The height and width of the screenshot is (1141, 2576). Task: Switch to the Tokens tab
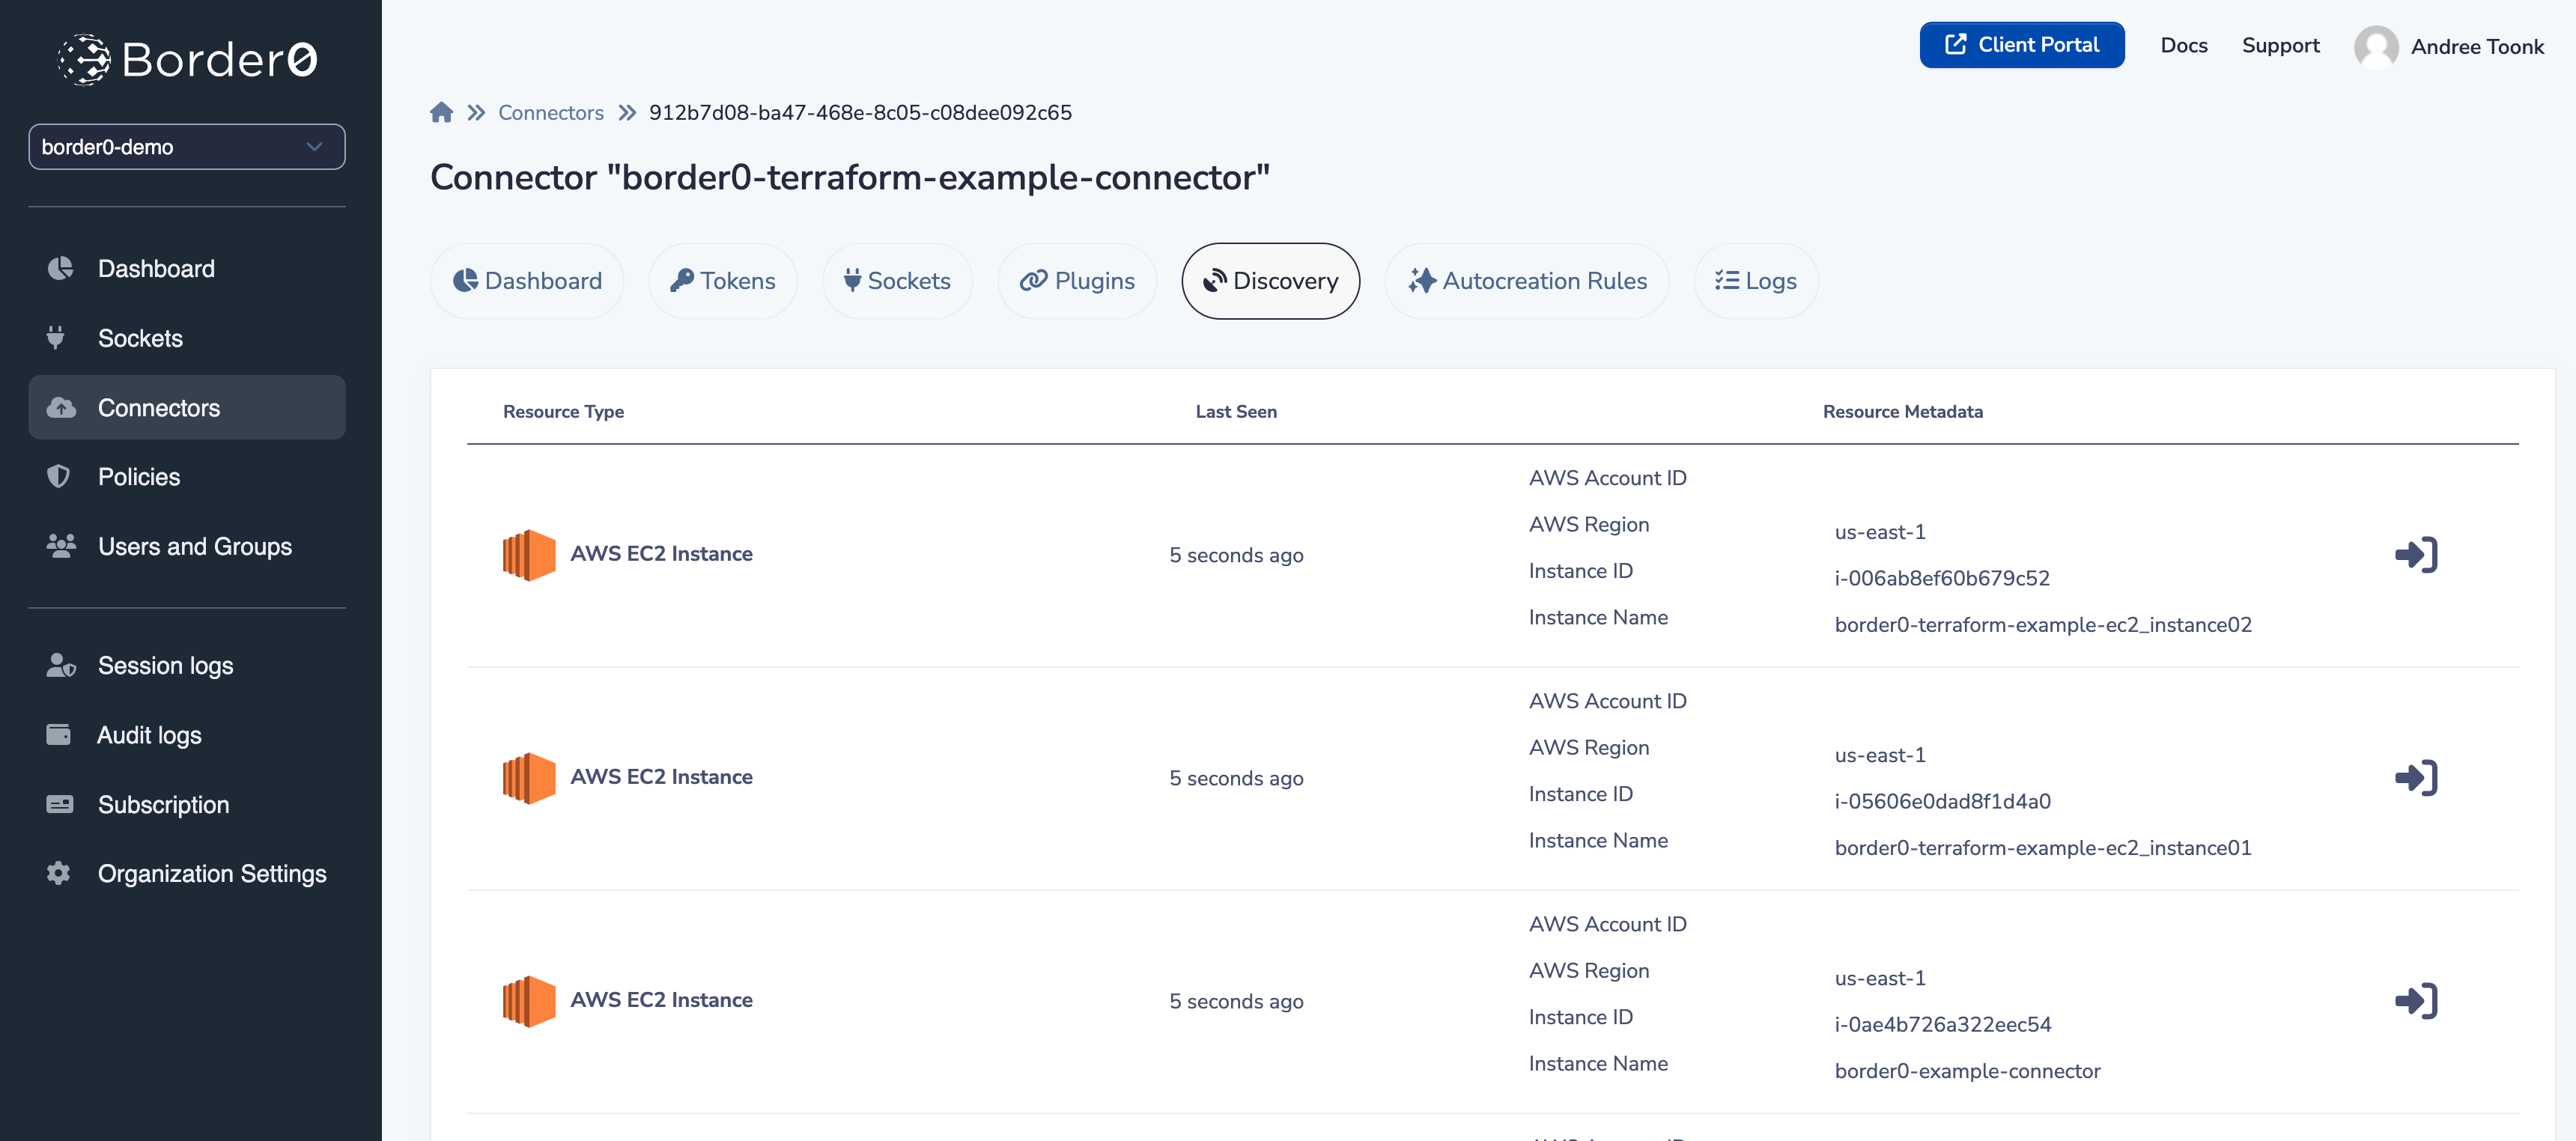[723, 281]
